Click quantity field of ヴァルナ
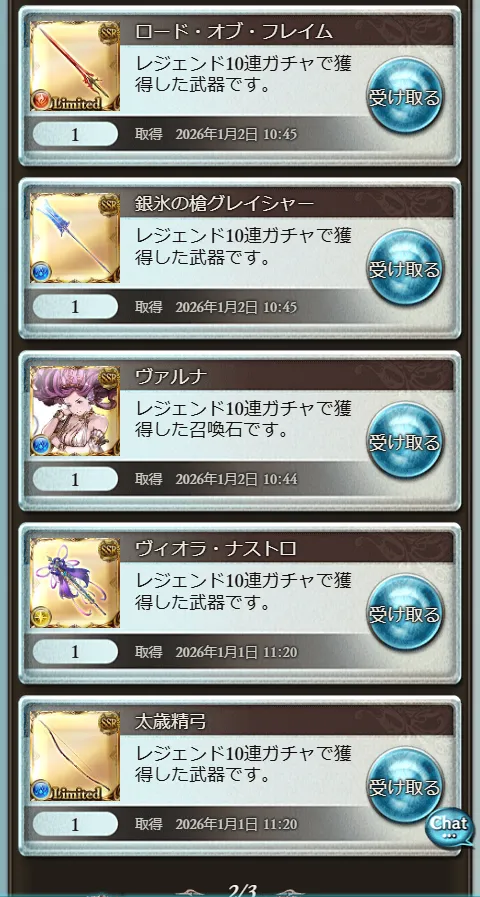480x897 pixels. (75, 479)
